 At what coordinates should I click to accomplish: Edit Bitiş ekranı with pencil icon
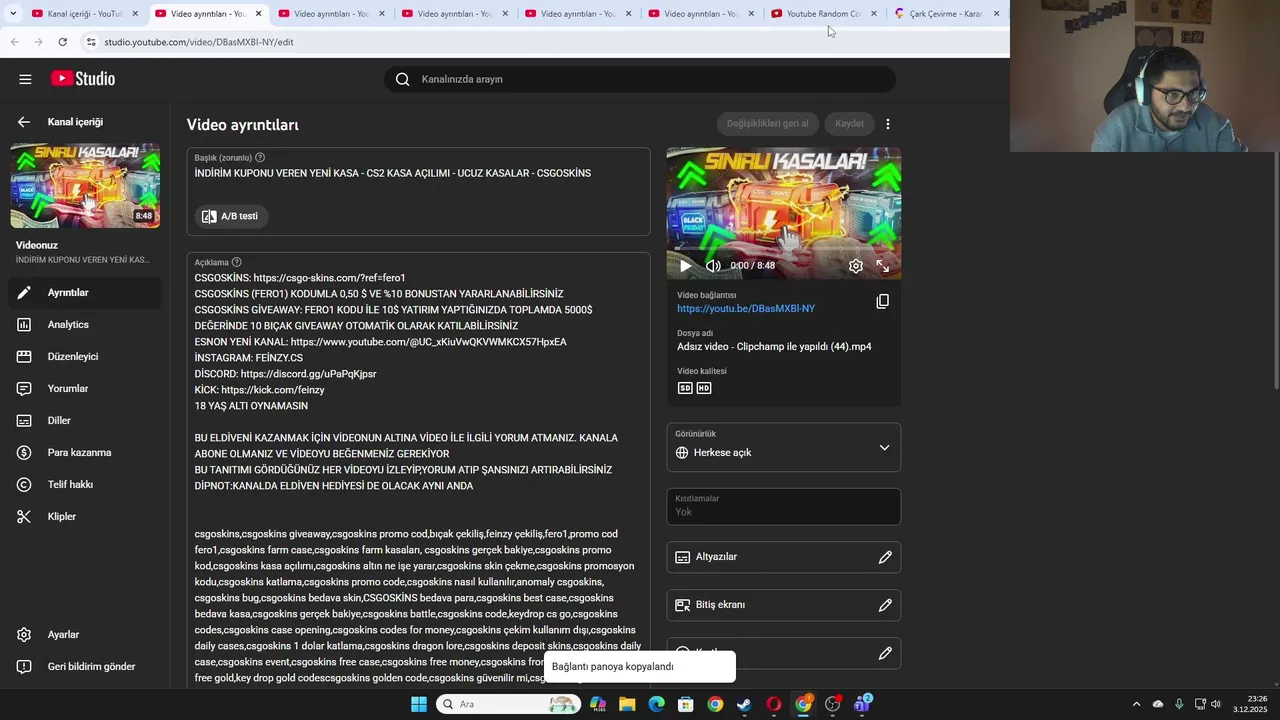coord(885,605)
